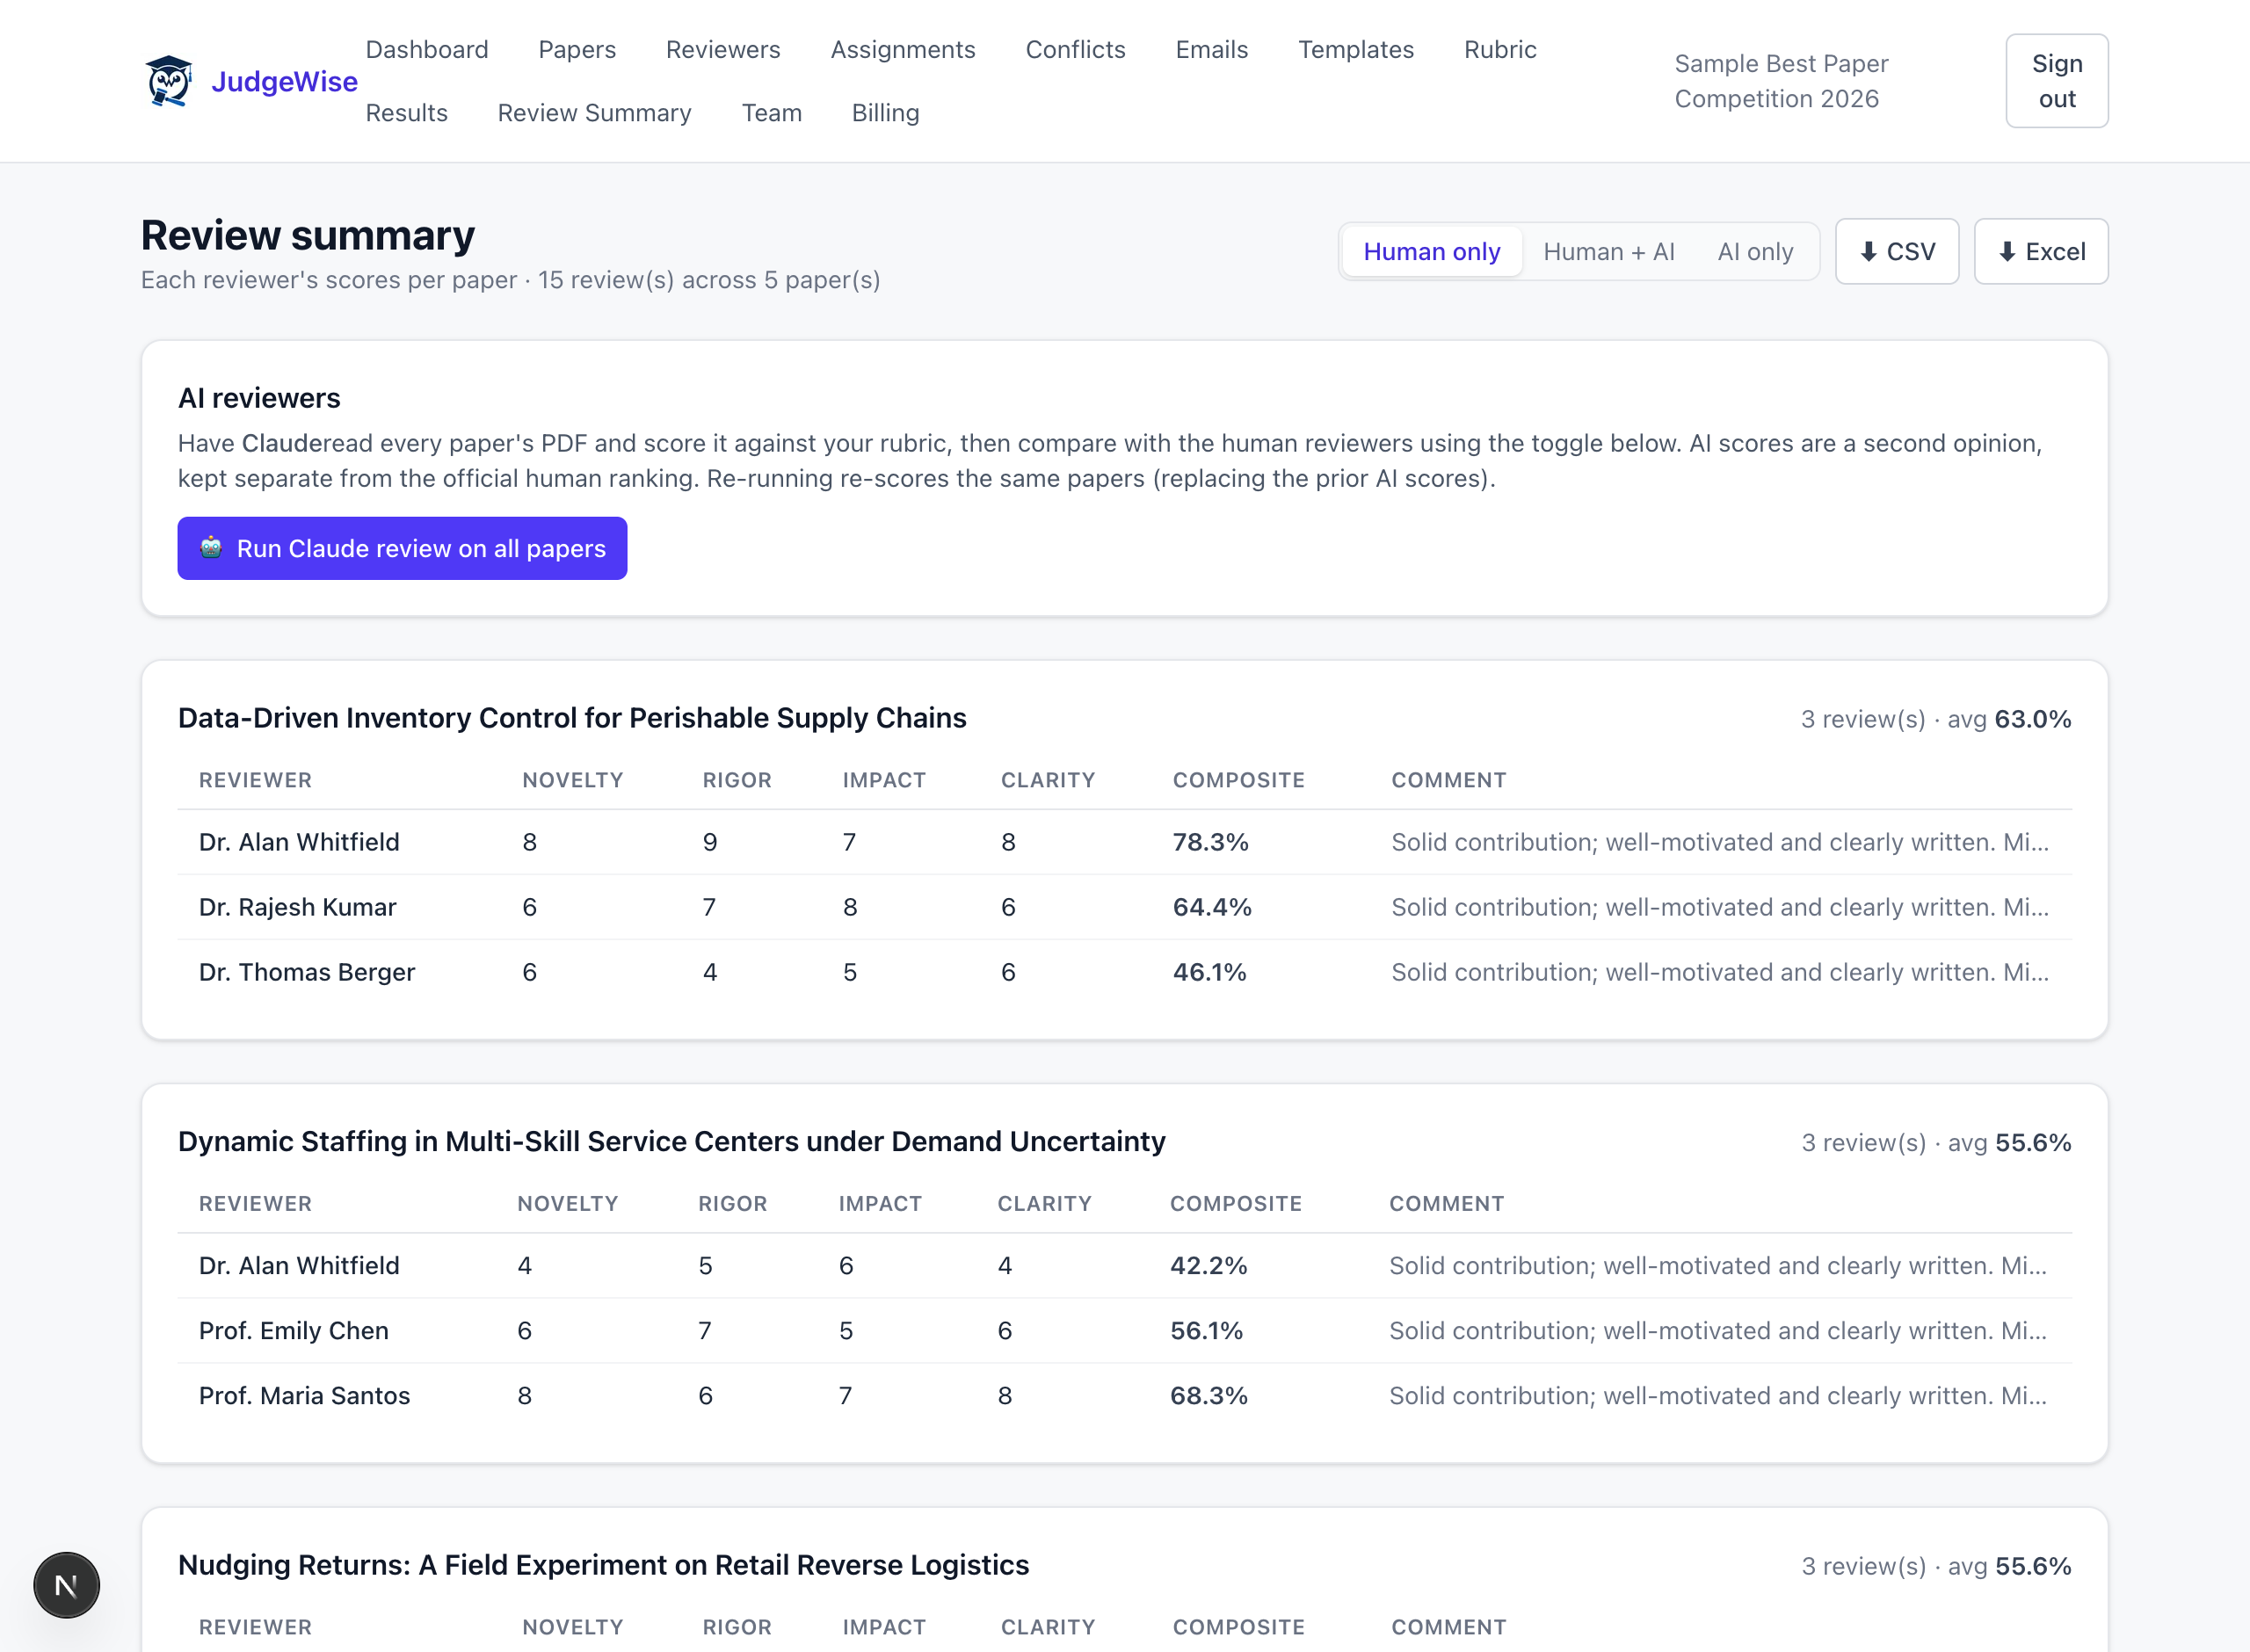
Task: Select Dr. Rajesh Kumar reviewer row name
Action: click(297, 907)
